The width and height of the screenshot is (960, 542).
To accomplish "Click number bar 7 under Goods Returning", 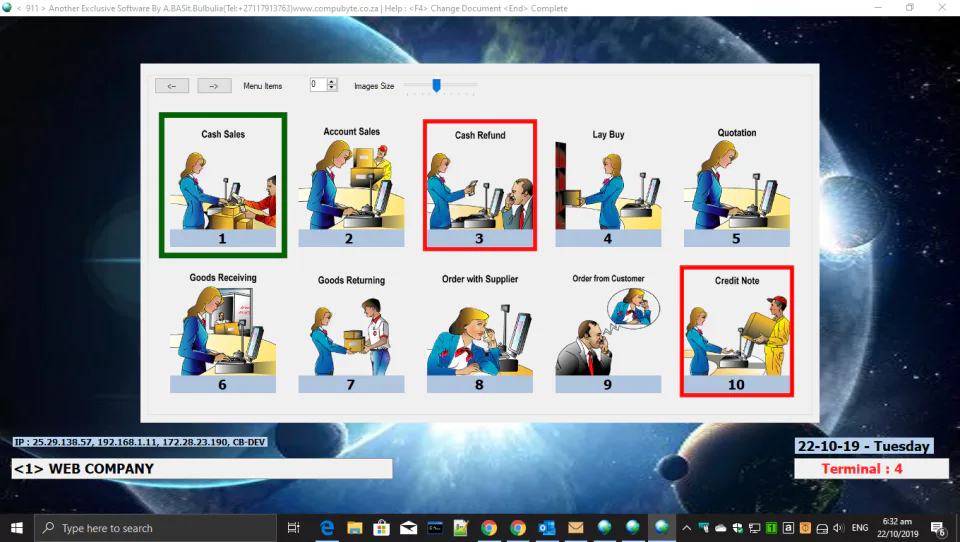I will pyautogui.click(x=351, y=384).
